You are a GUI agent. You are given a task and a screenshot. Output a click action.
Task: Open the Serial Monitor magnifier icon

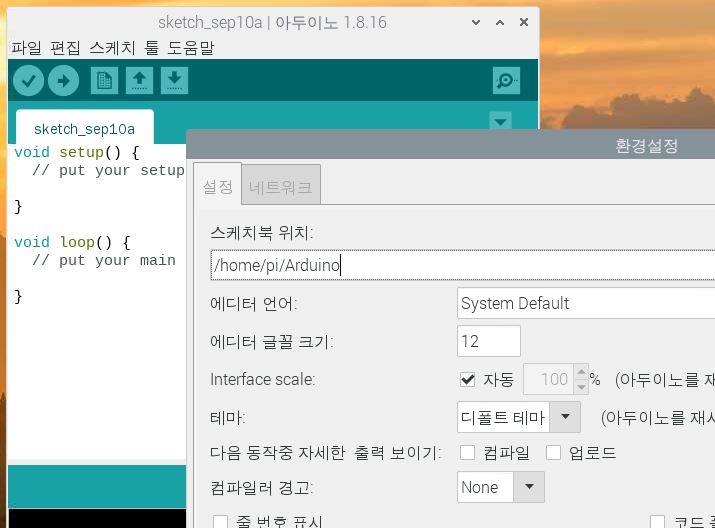506,81
